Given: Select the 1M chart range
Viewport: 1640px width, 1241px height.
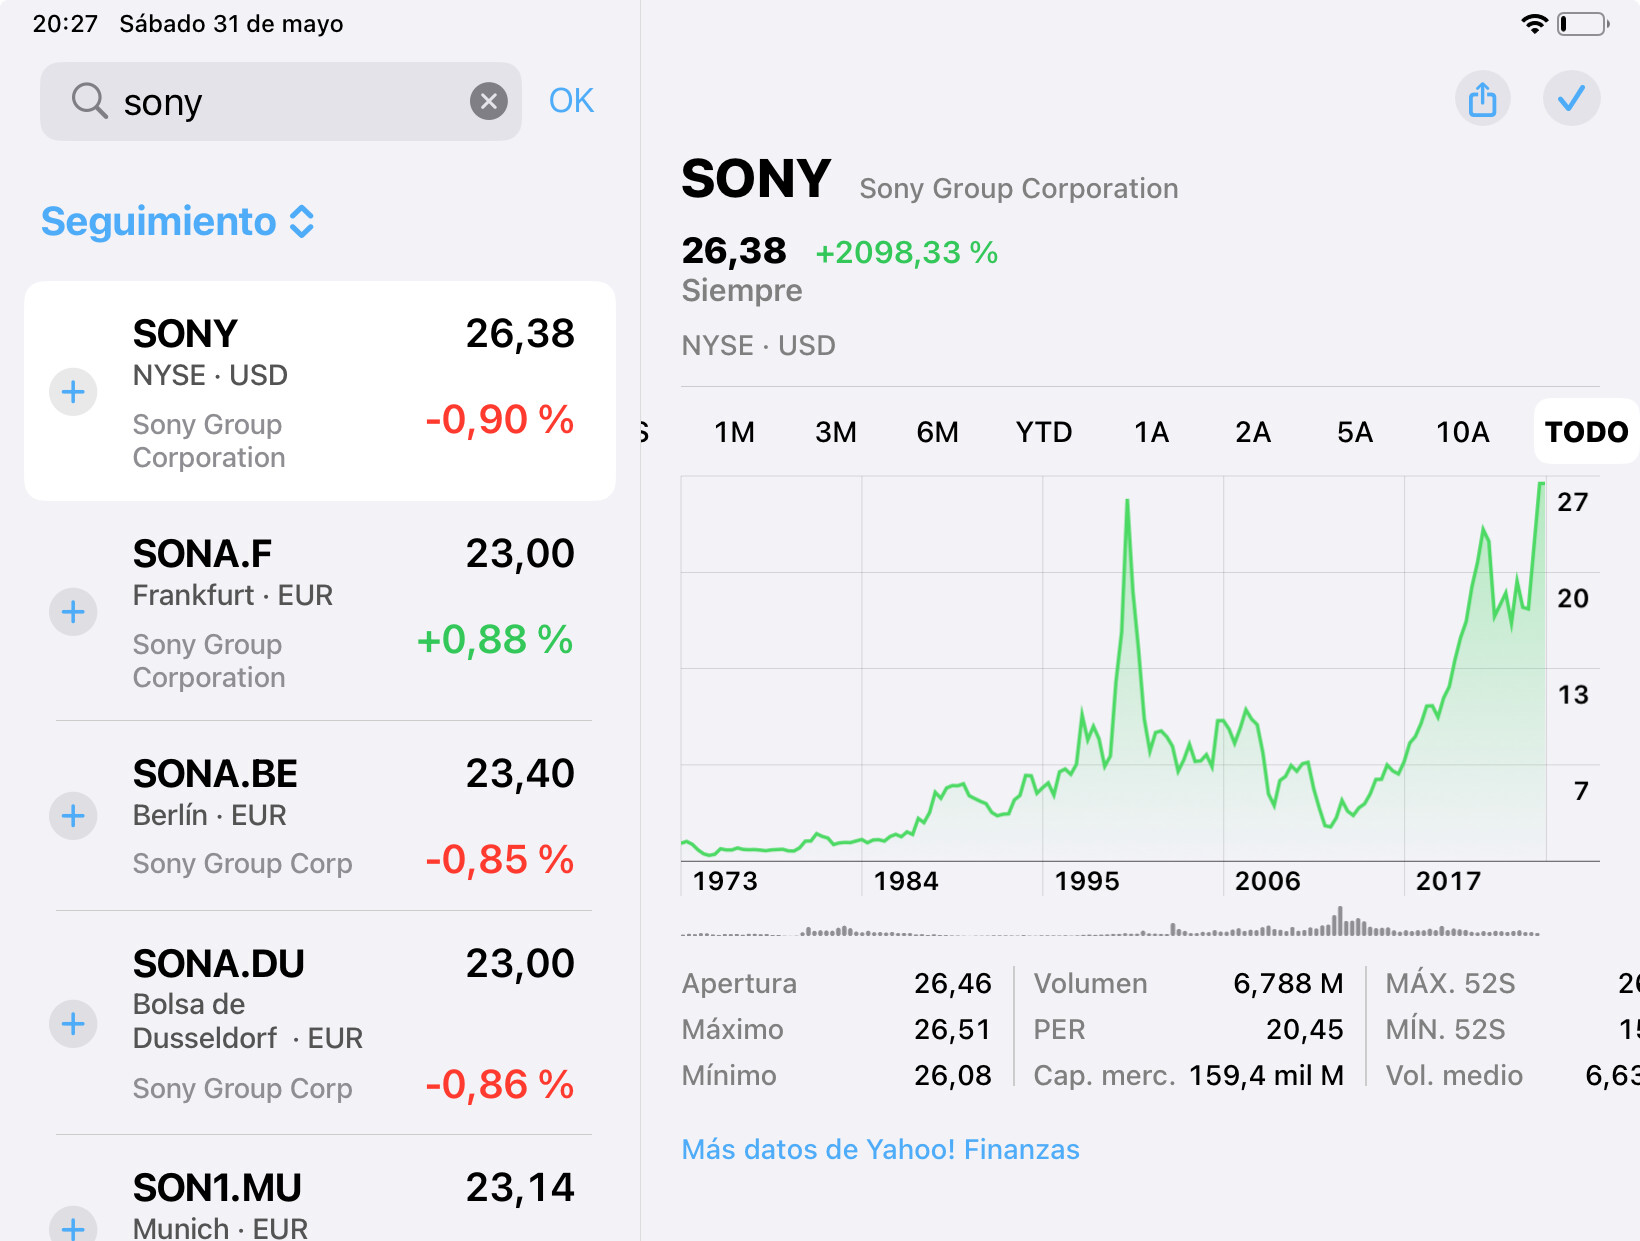Looking at the screenshot, I should (734, 432).
